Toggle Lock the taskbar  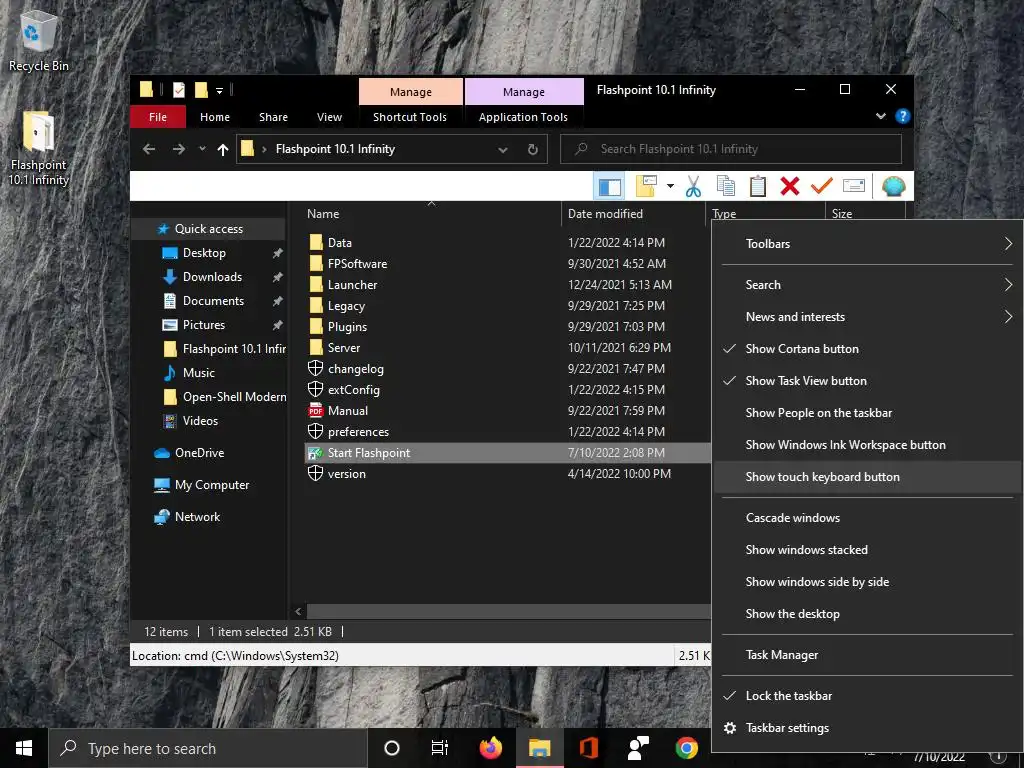tap(867, 696)
